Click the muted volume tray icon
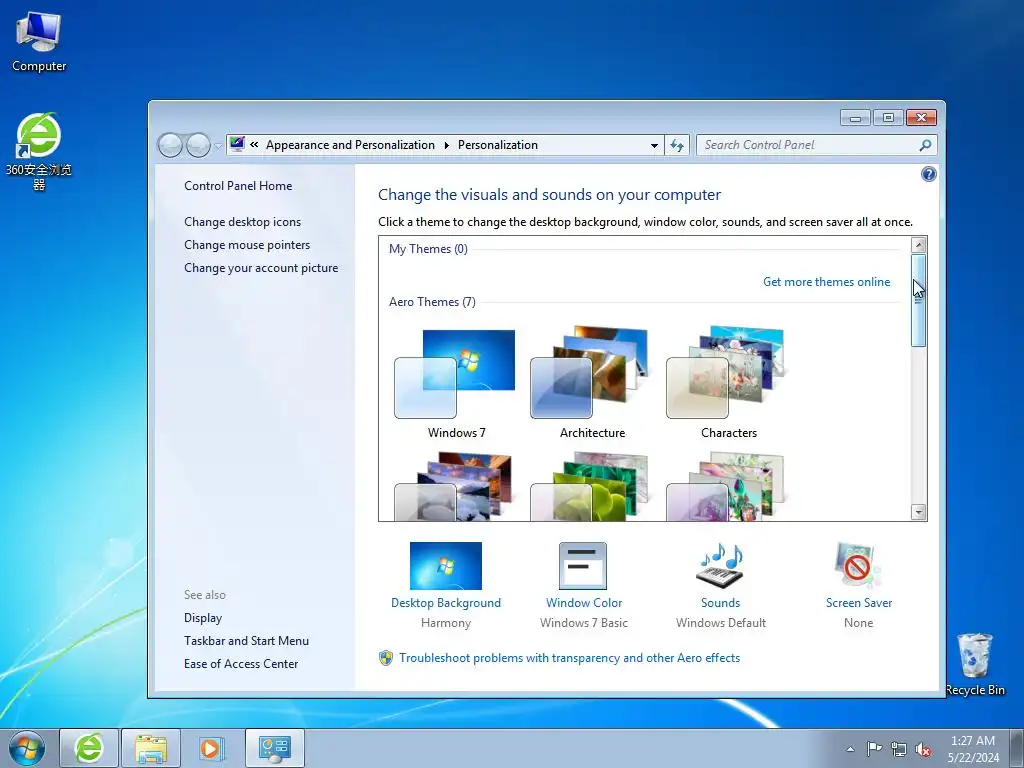 [923, 749]
